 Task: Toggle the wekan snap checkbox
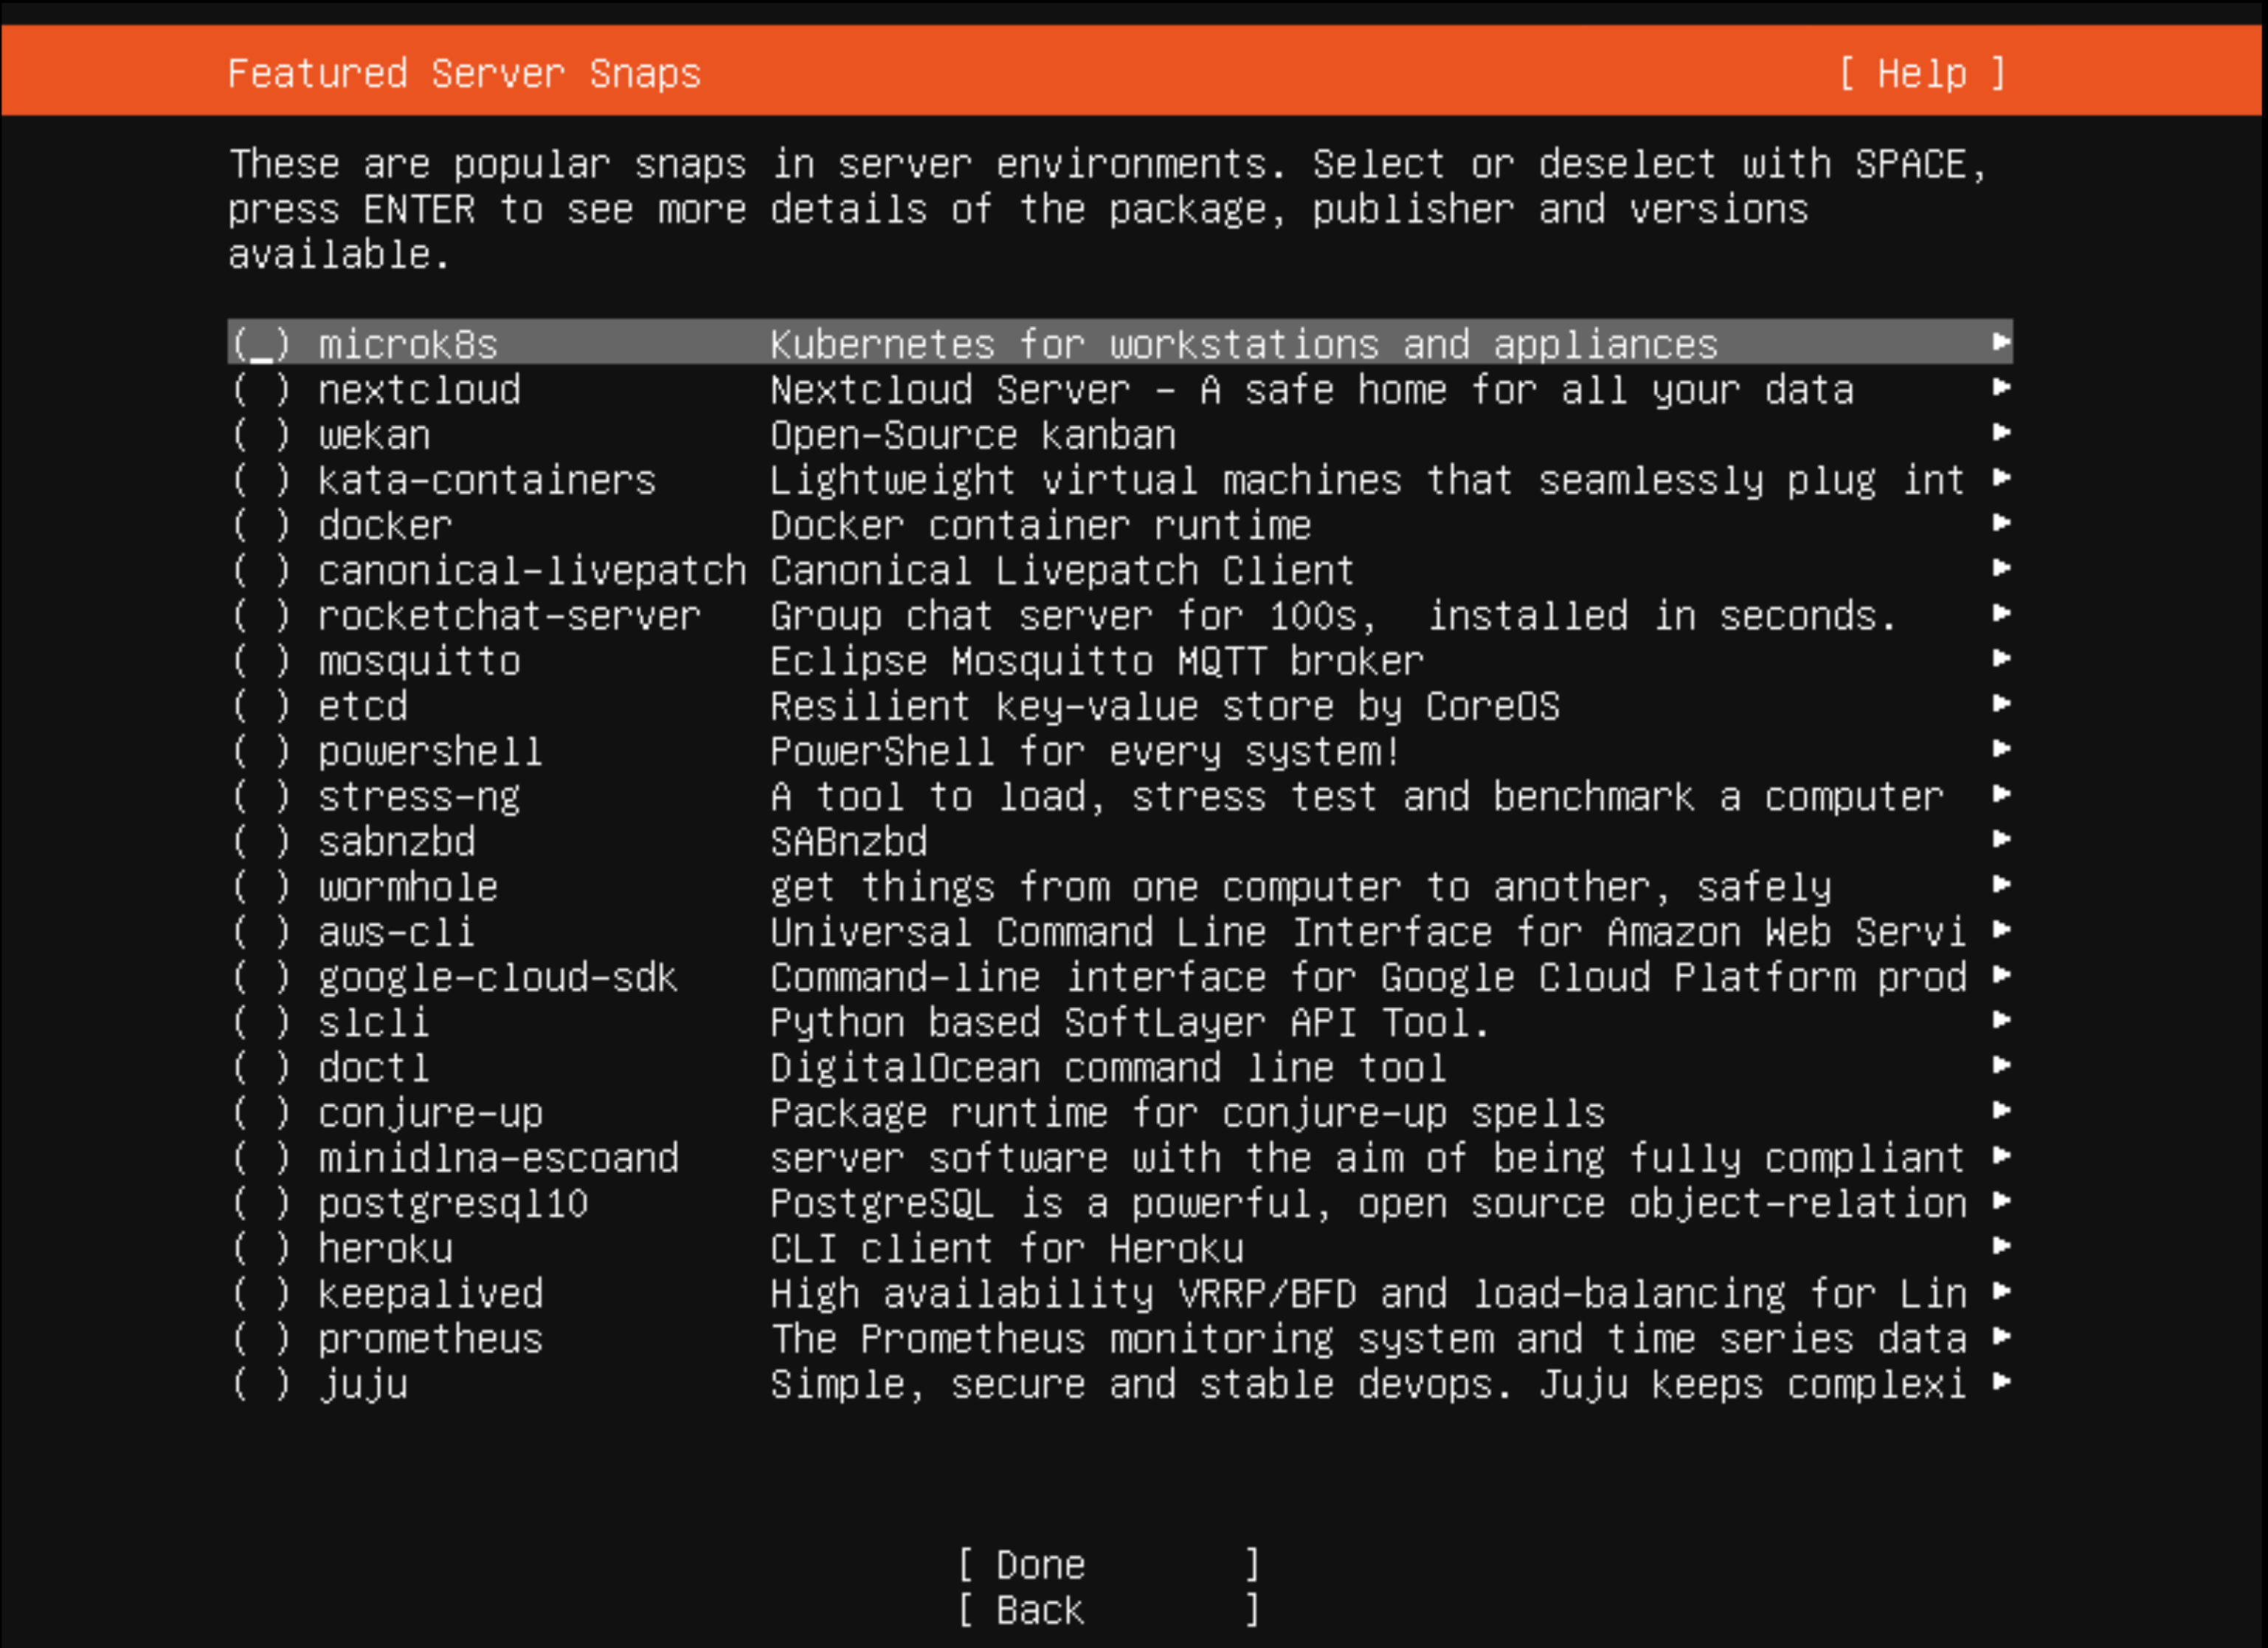click(261, 435)
